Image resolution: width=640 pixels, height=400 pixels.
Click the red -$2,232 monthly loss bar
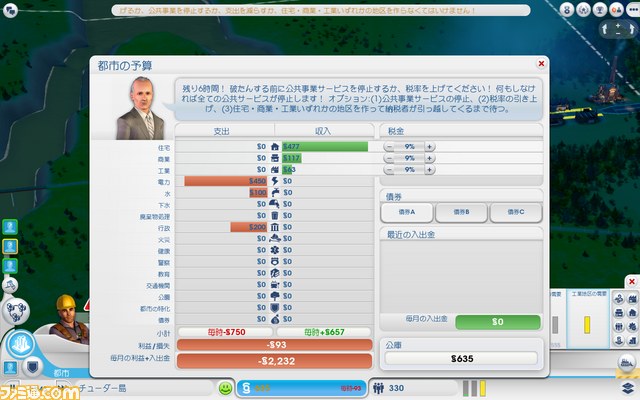(275, 361)
